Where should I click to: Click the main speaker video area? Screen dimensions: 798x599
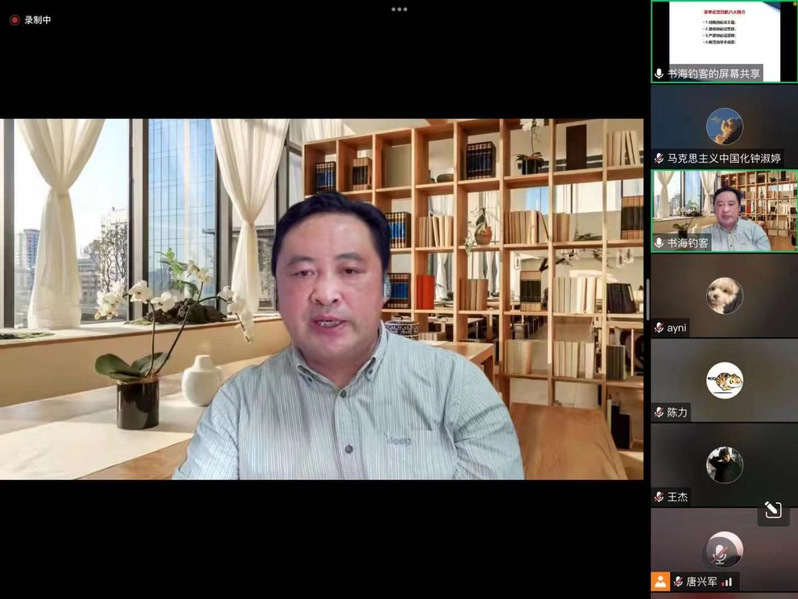[322, 299]
